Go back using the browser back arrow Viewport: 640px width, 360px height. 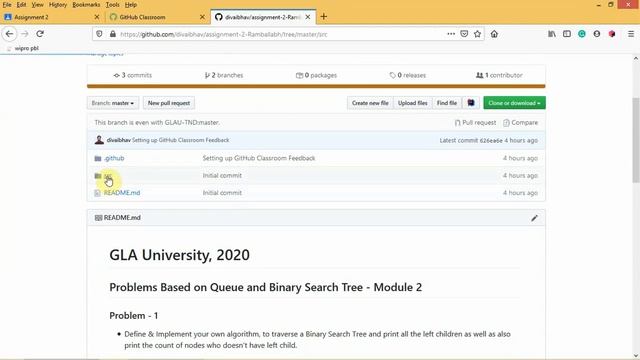(x=9, y=34)
